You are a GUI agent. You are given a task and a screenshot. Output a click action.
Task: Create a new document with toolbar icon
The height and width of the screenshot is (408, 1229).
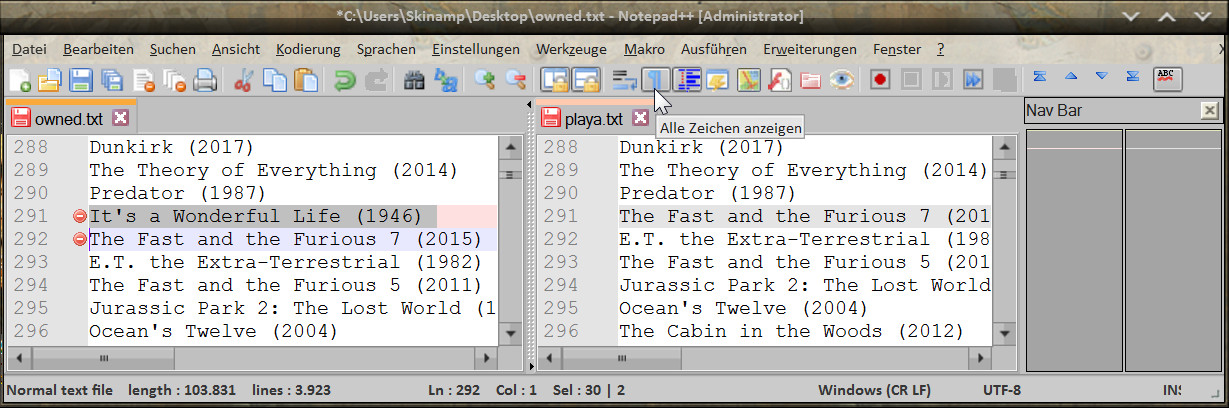(19, 80)
